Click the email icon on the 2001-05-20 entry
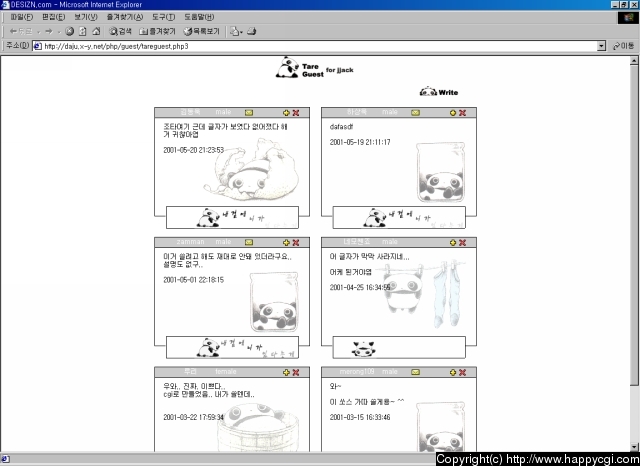The height and width of the screenshot is (466, 640). tap(249, 113)
